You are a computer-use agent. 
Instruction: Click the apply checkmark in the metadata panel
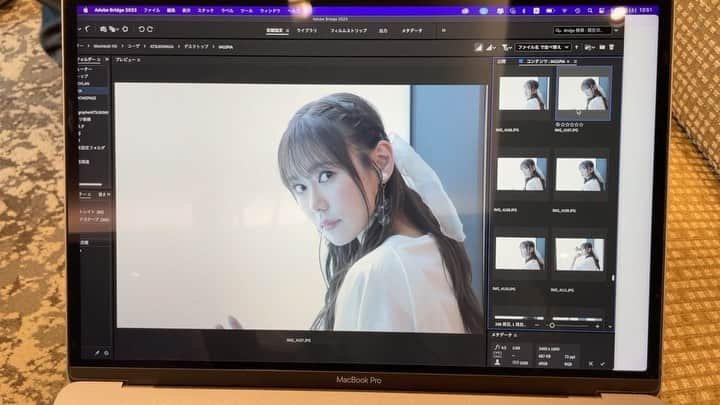coord(602,364)
